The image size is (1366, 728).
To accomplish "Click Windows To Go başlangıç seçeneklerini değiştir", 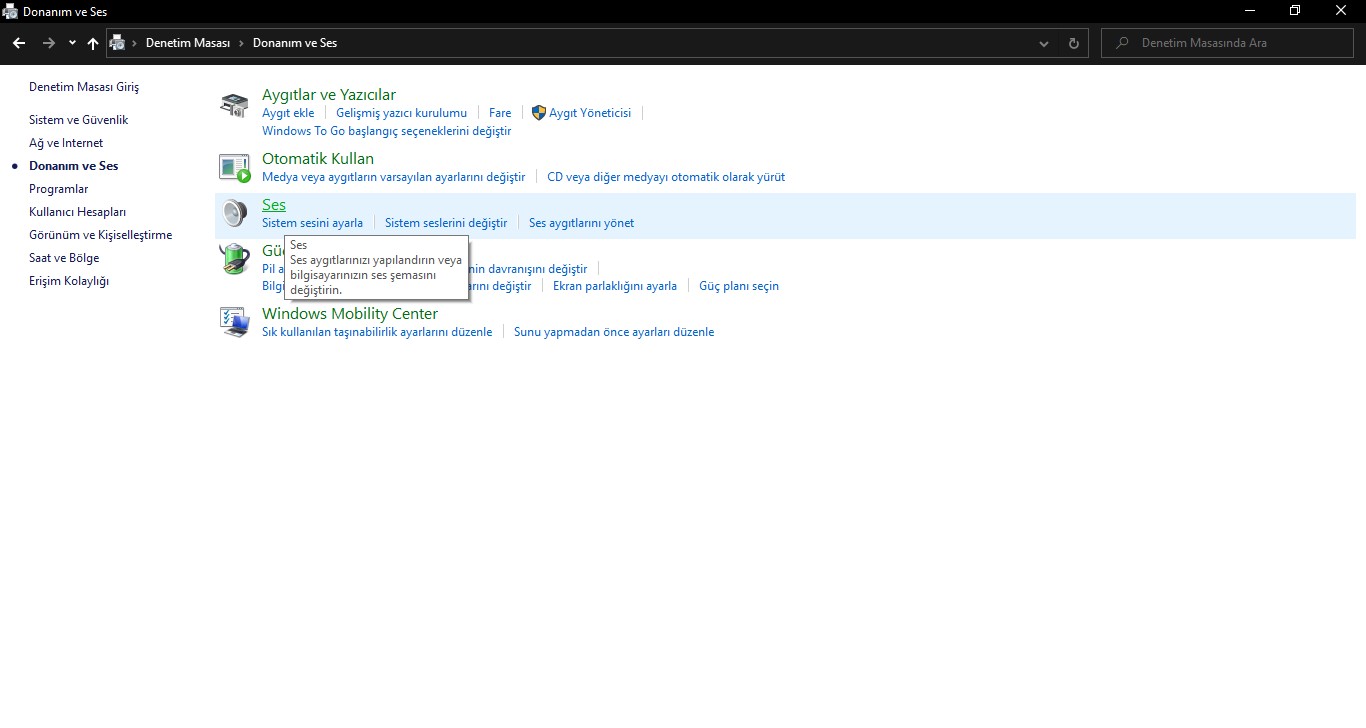I will [386, 131].
